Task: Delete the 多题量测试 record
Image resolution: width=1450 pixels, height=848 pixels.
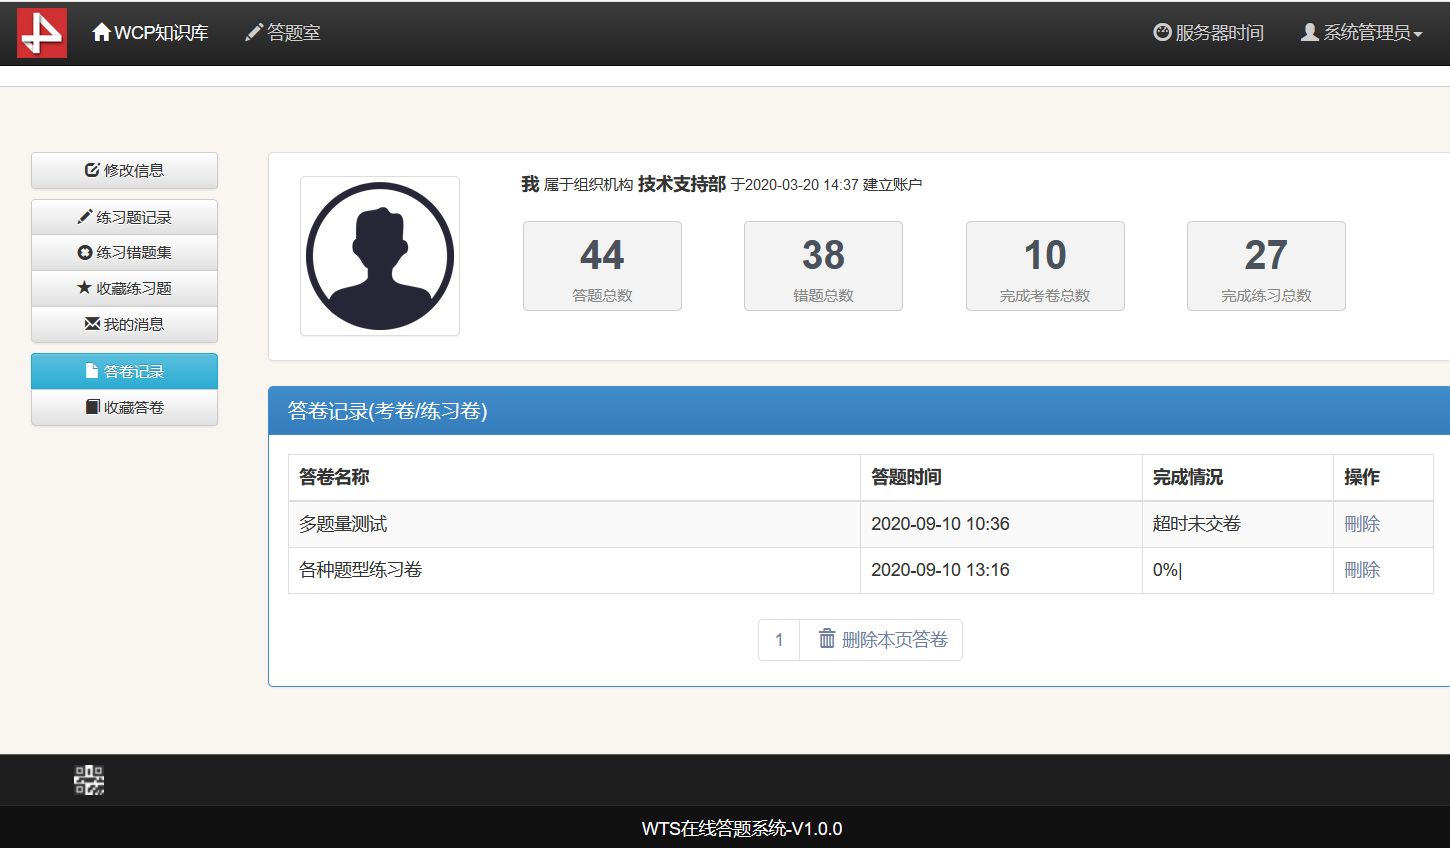Action: [1362, 524]
